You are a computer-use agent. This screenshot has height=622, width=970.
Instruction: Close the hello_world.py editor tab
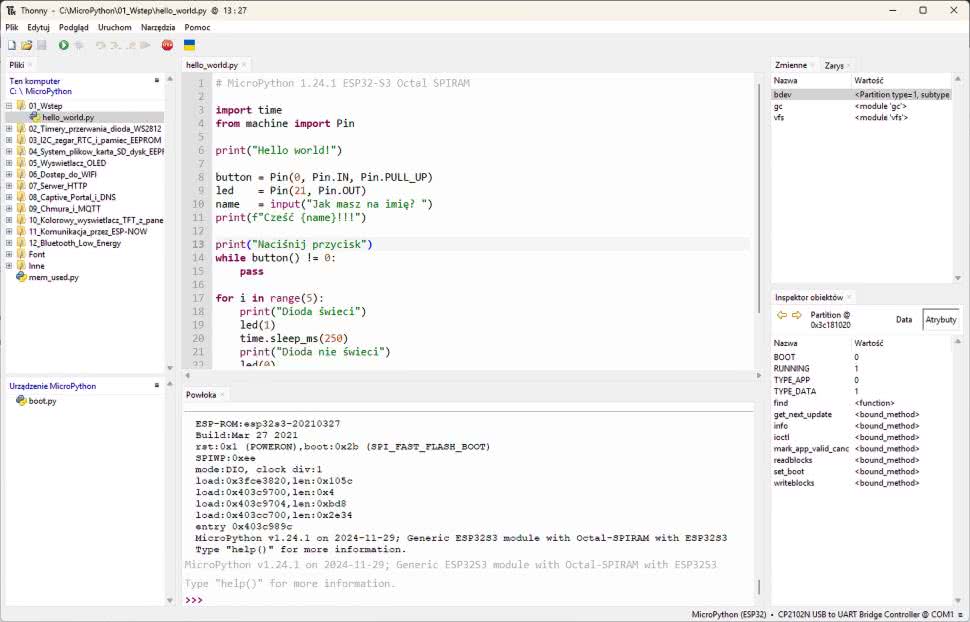[x=244, y=65]
